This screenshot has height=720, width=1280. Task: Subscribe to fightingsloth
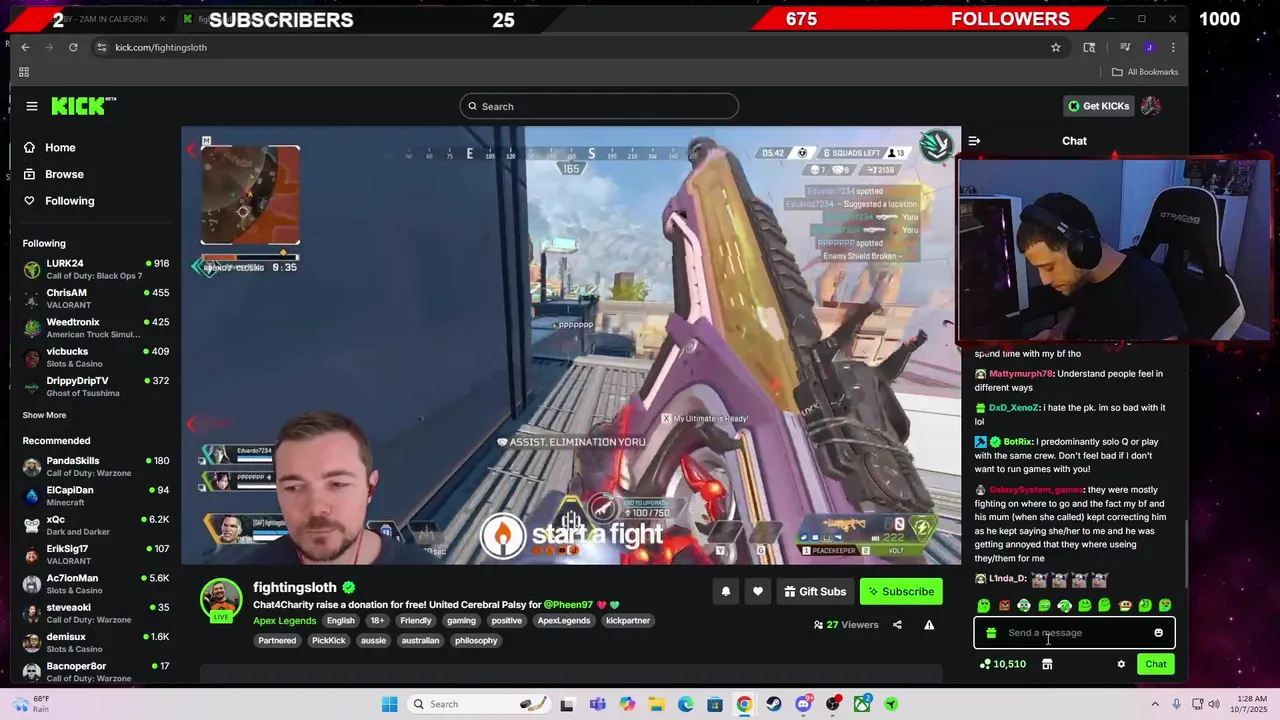(x=900, y=591)
